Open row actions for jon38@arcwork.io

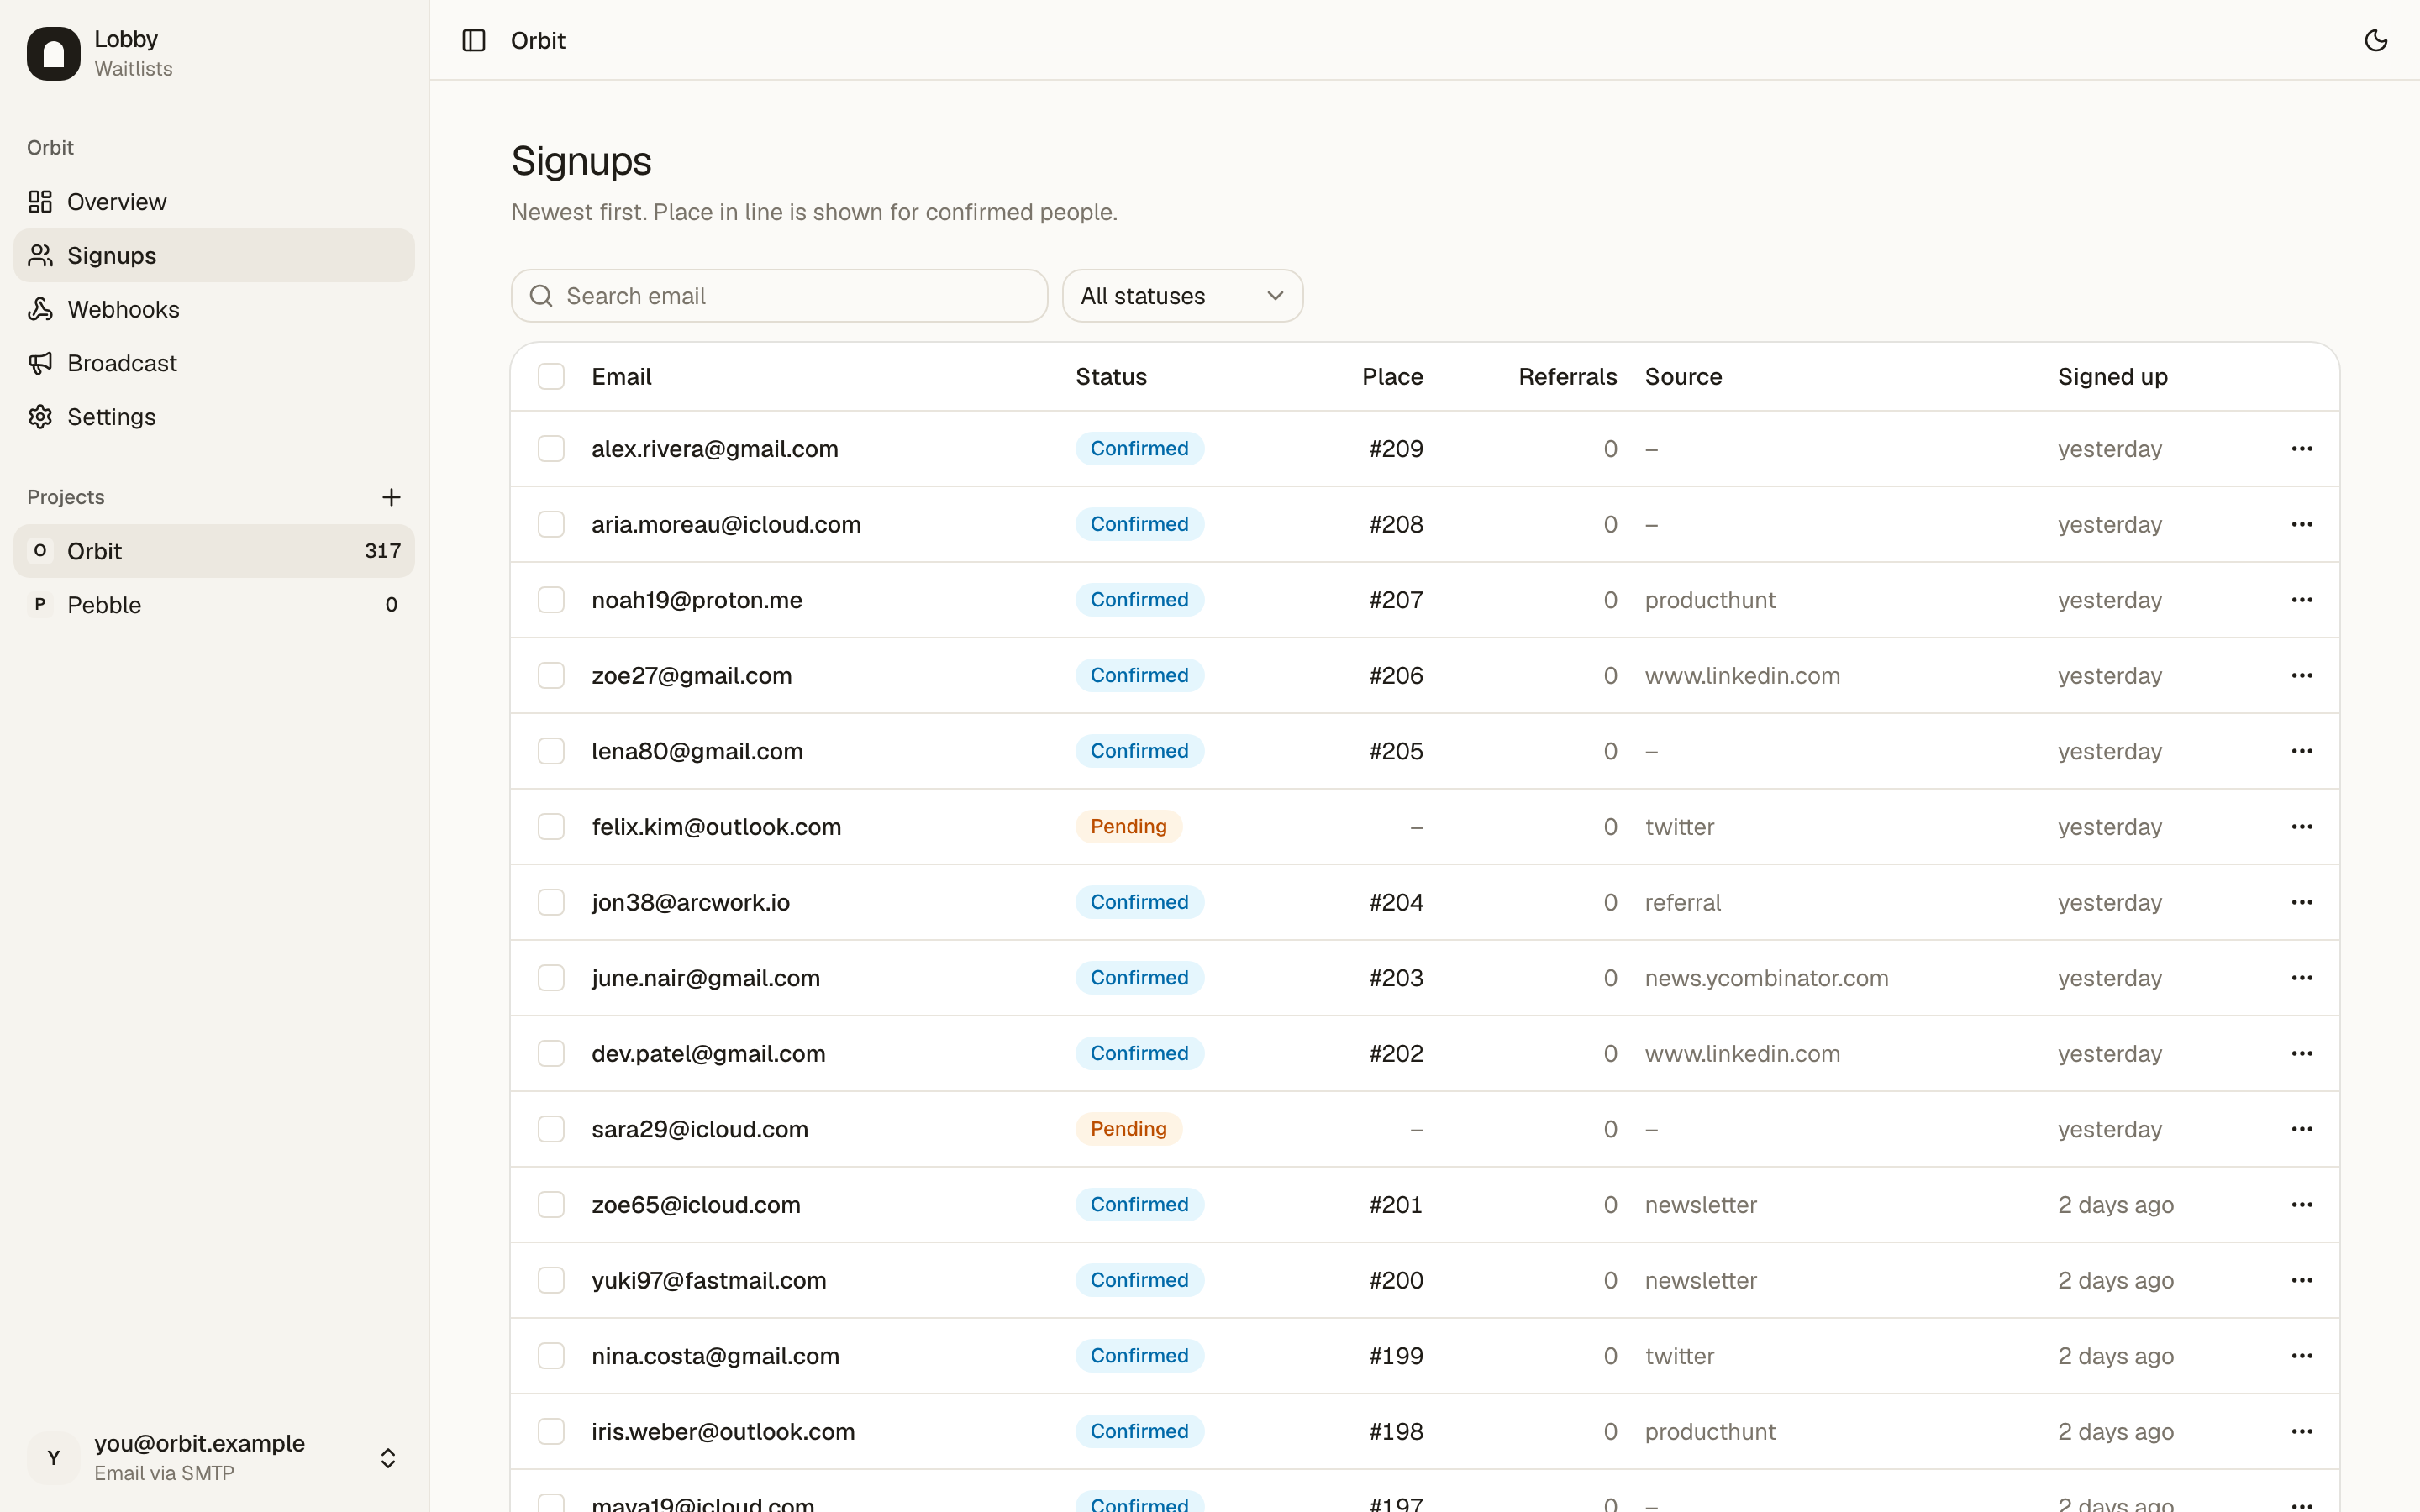pos(2302,902)
